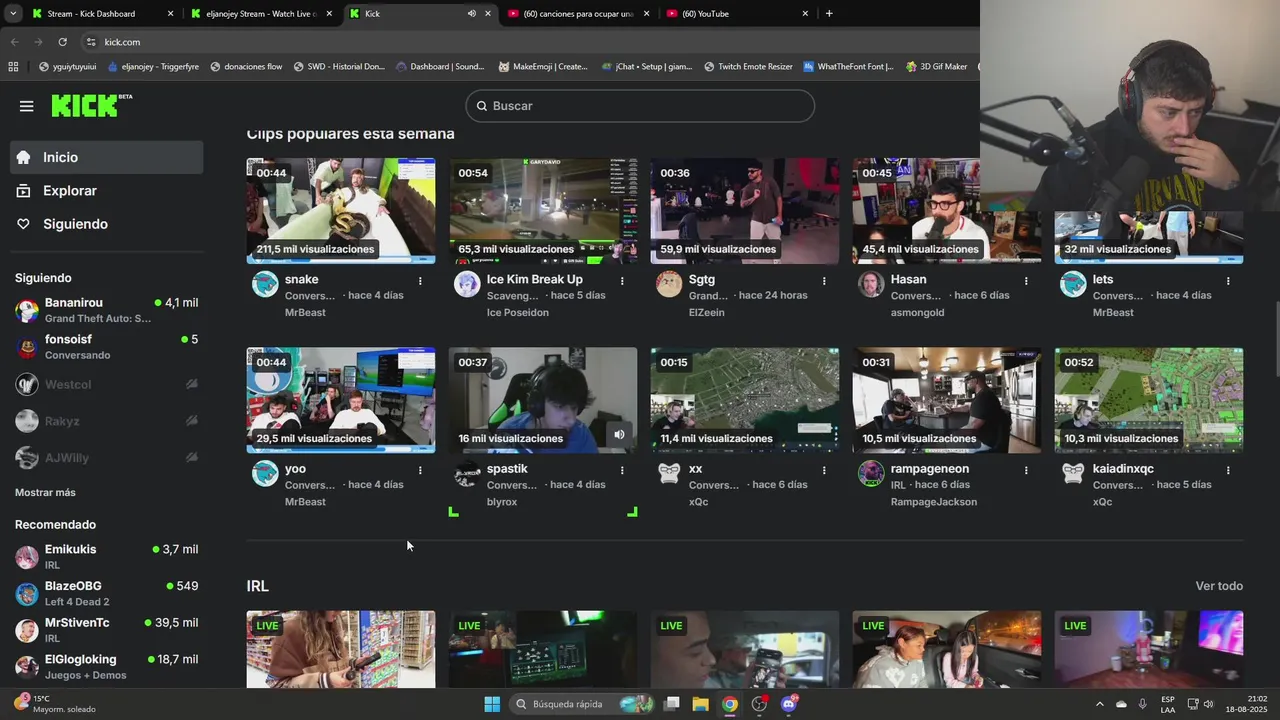Open the hamburger sidebar menu
This screenshot has width=1280, height=720.
26,106
